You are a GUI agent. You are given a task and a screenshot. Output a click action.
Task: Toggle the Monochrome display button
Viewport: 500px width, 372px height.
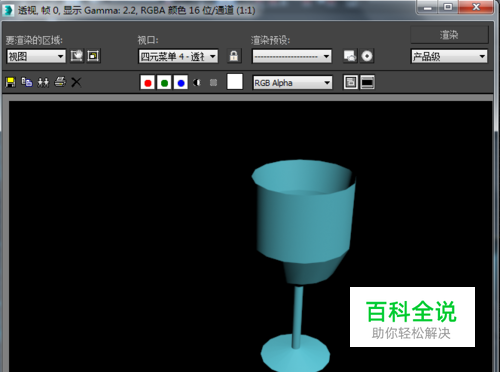coord(213,82)
